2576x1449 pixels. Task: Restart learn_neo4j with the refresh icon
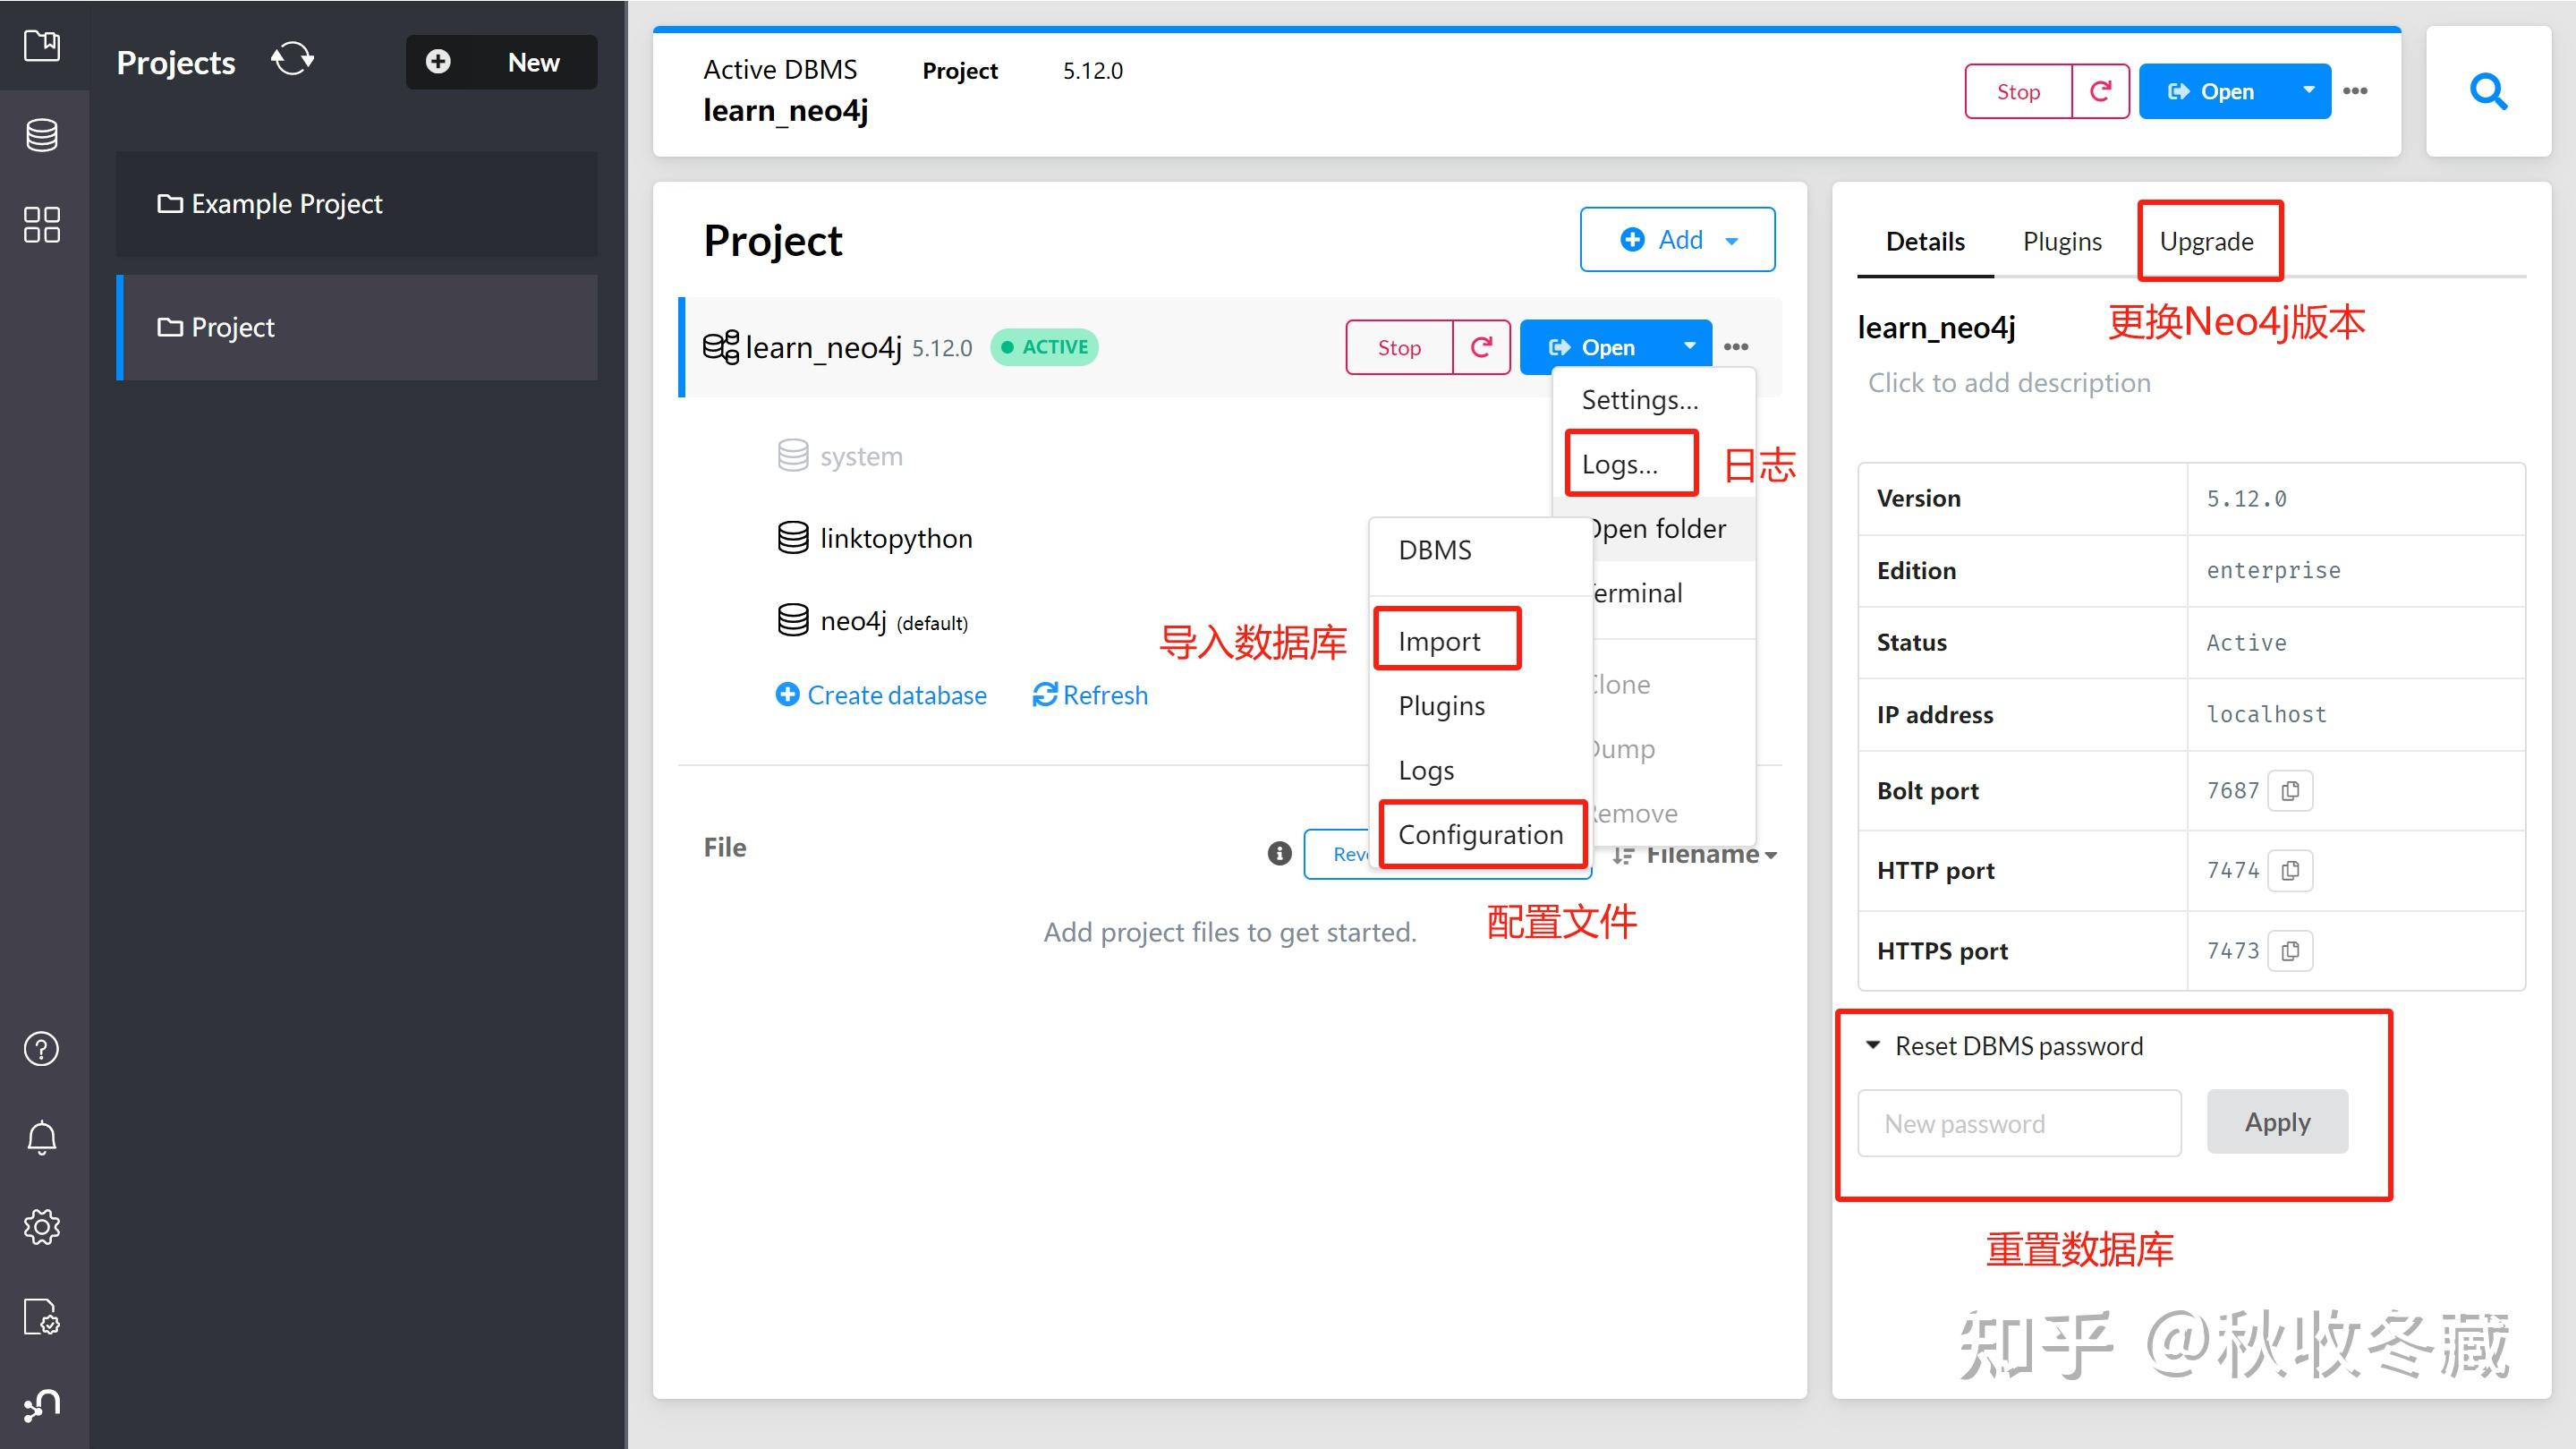click(x=1481, y=347)
